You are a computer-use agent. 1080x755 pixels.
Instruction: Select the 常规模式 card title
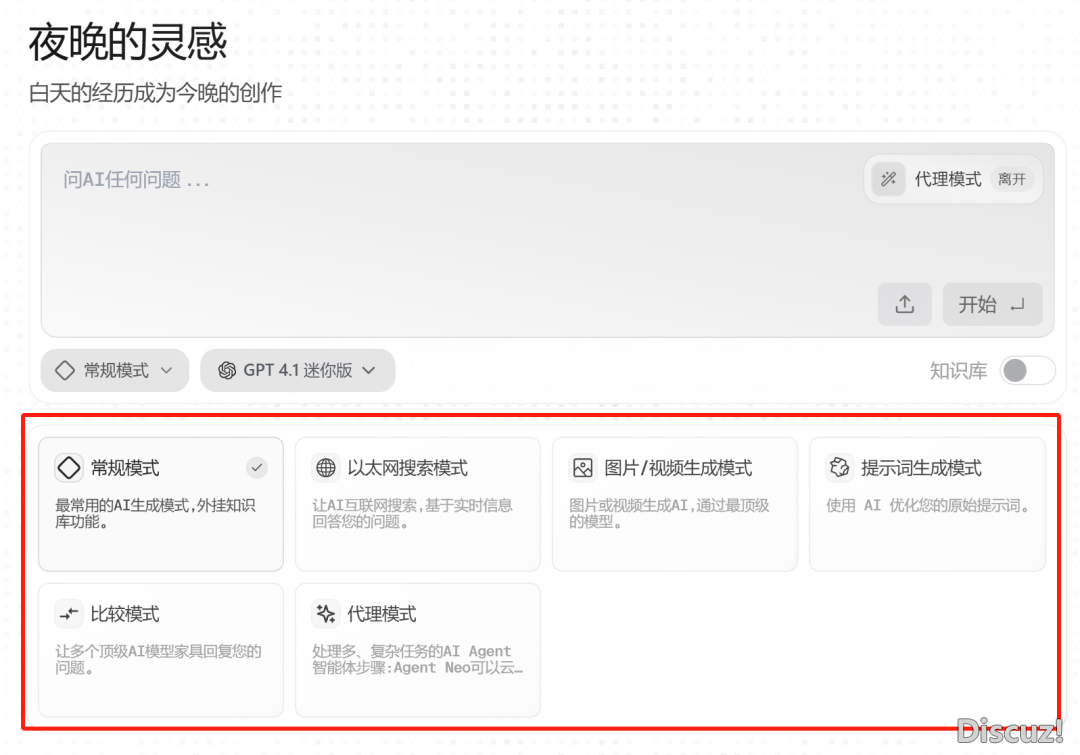pos(125,468)
